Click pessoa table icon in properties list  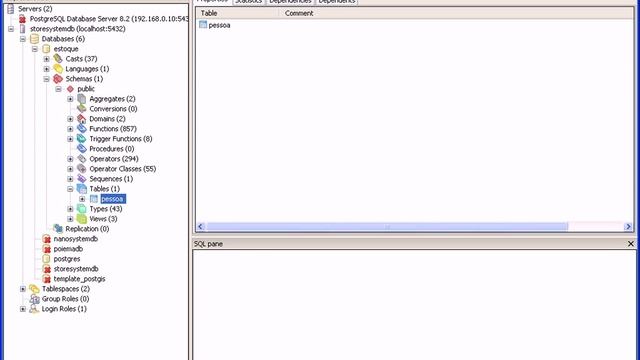tap(203, 24)
